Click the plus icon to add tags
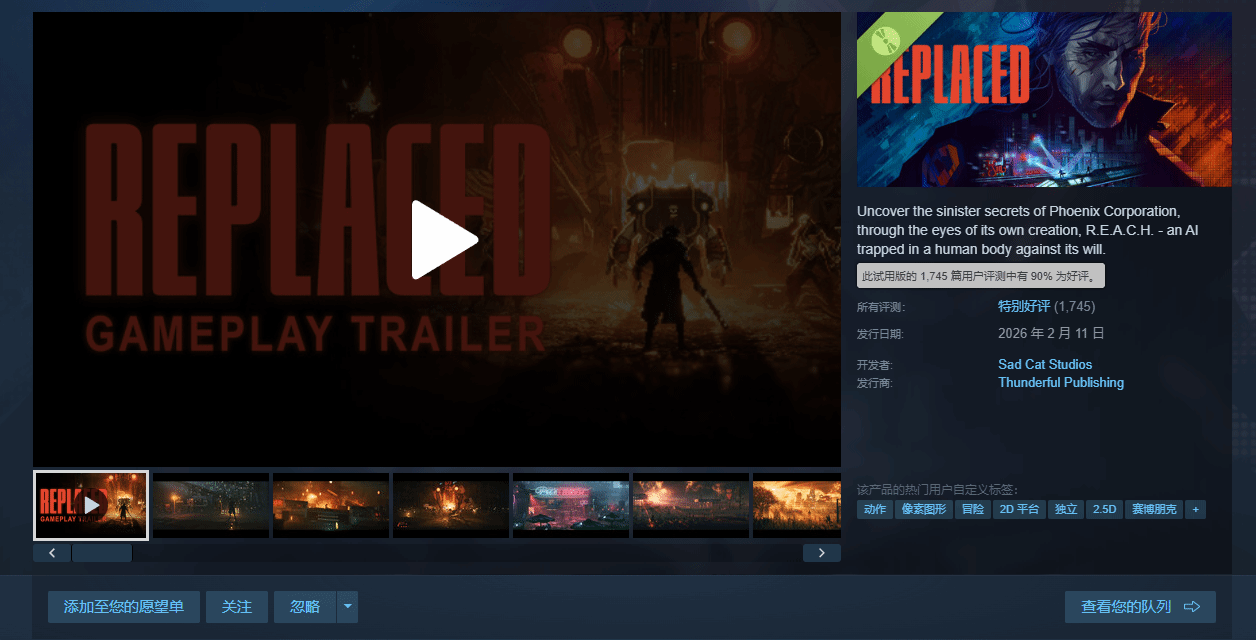 pos(1195,510)
